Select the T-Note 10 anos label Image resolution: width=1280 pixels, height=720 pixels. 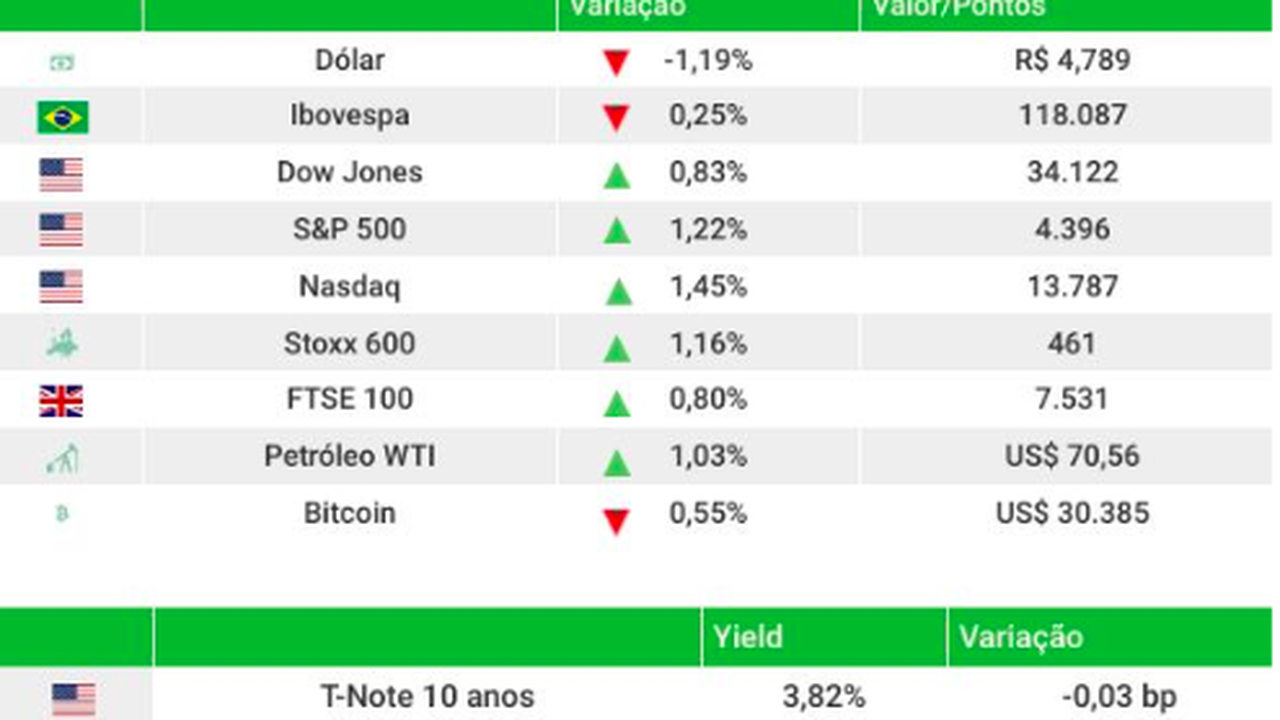tap(427, 696)
